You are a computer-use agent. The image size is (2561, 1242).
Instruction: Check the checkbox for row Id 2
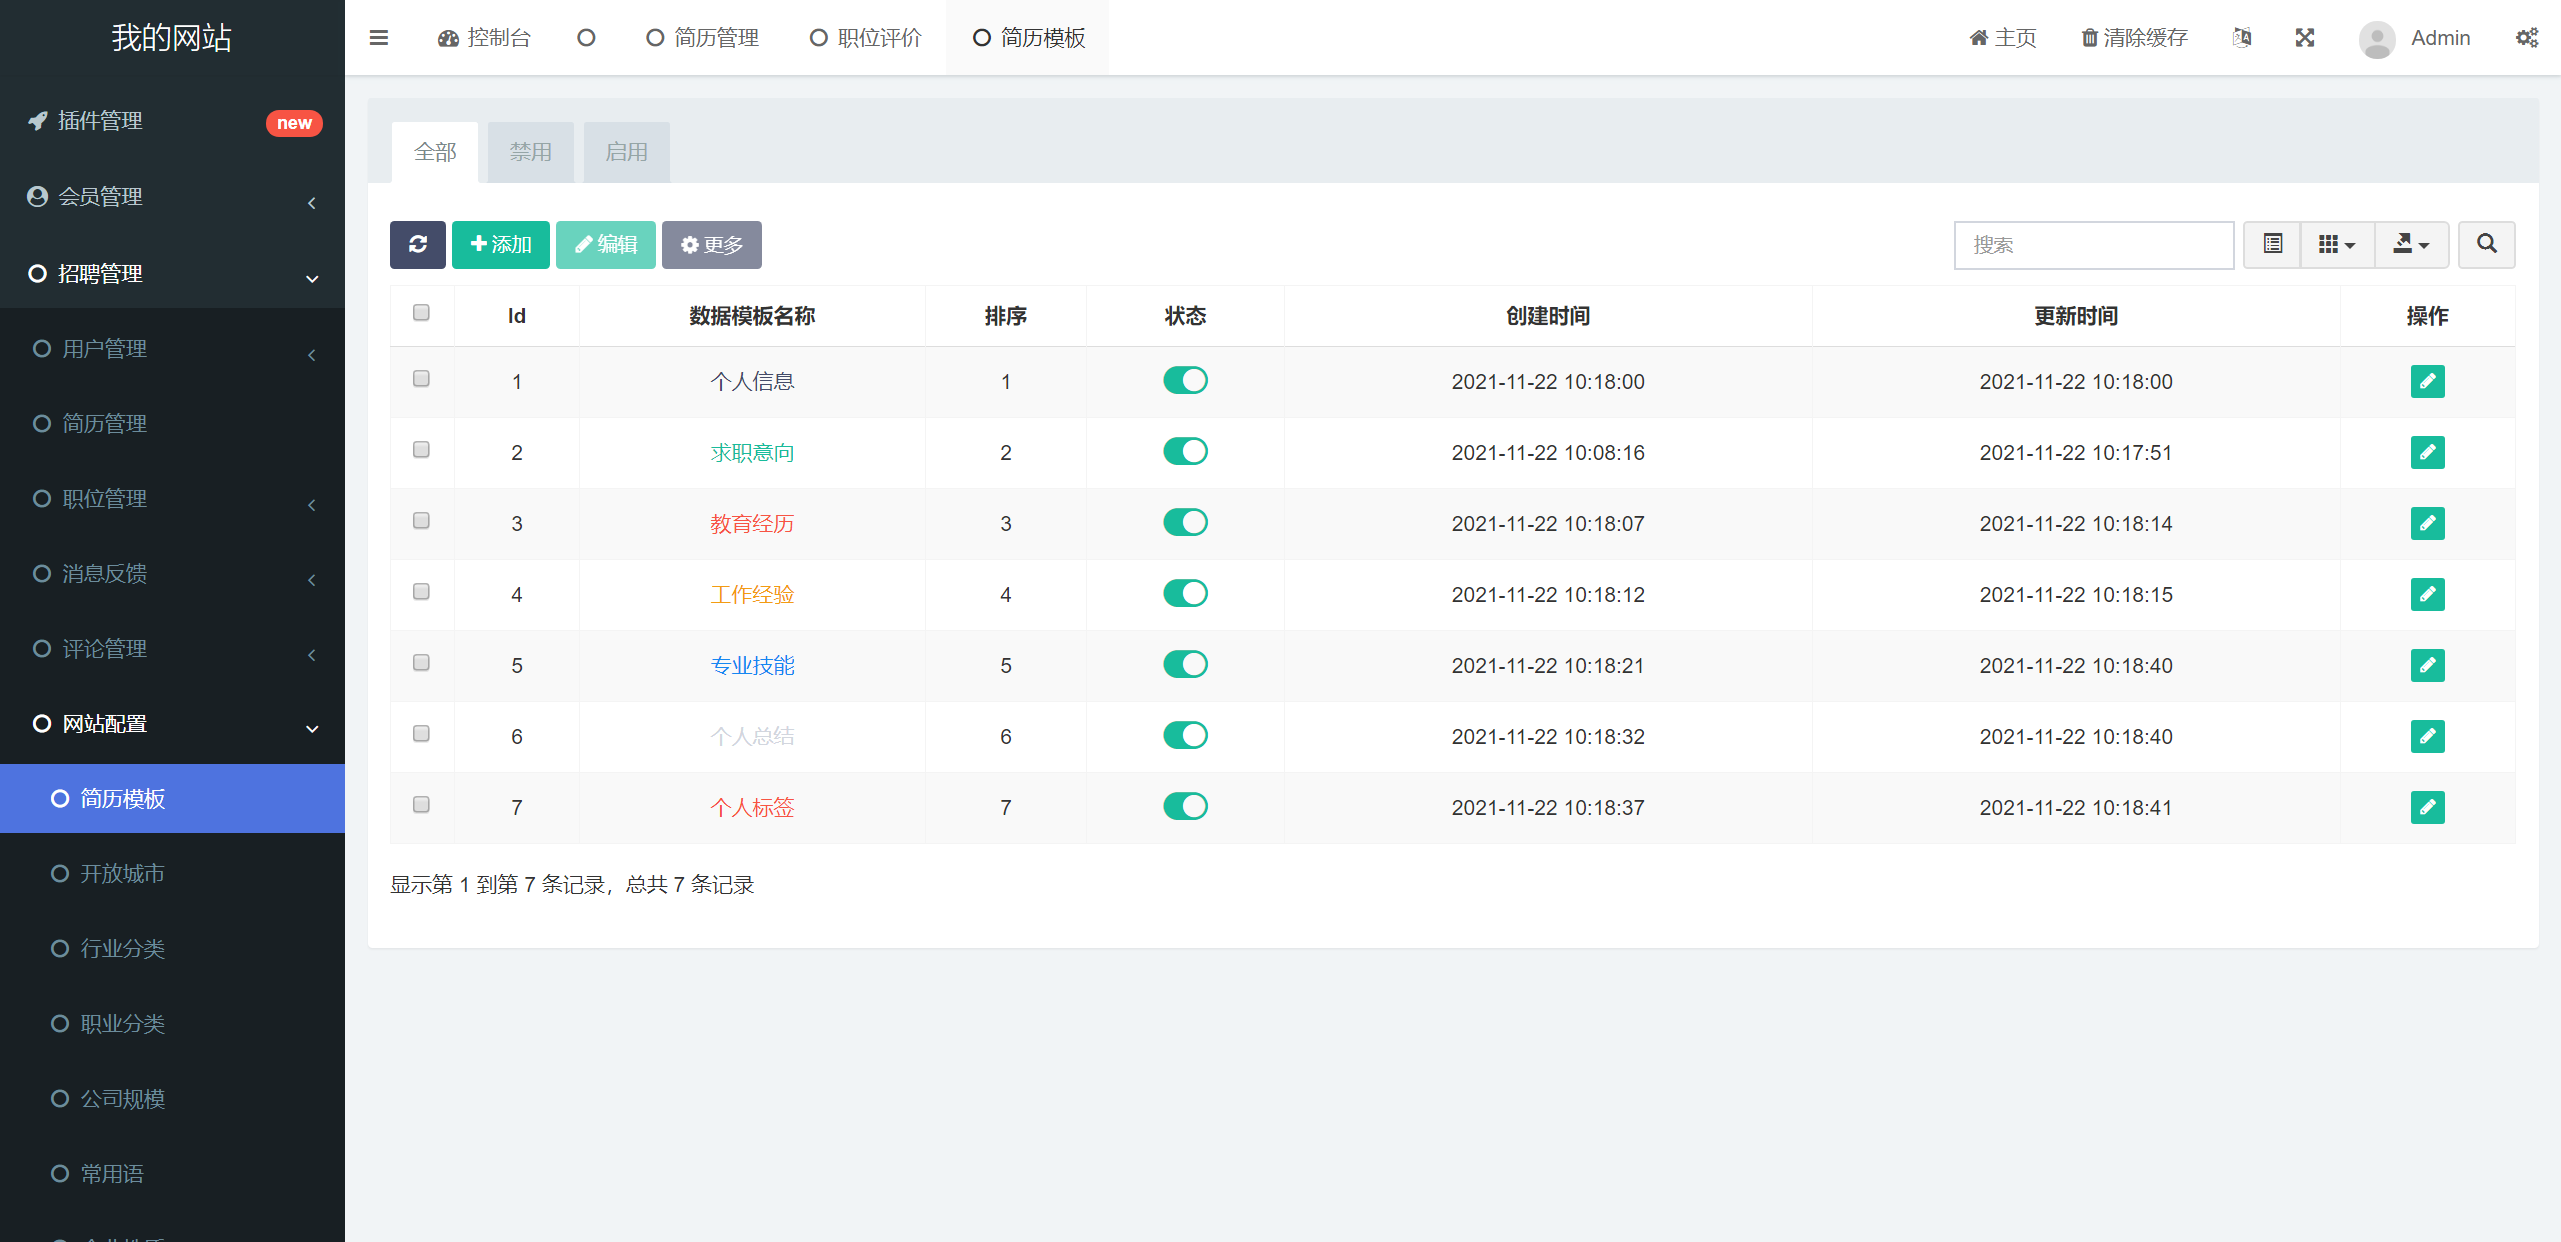pyautogui.click(x=421, y=450)
